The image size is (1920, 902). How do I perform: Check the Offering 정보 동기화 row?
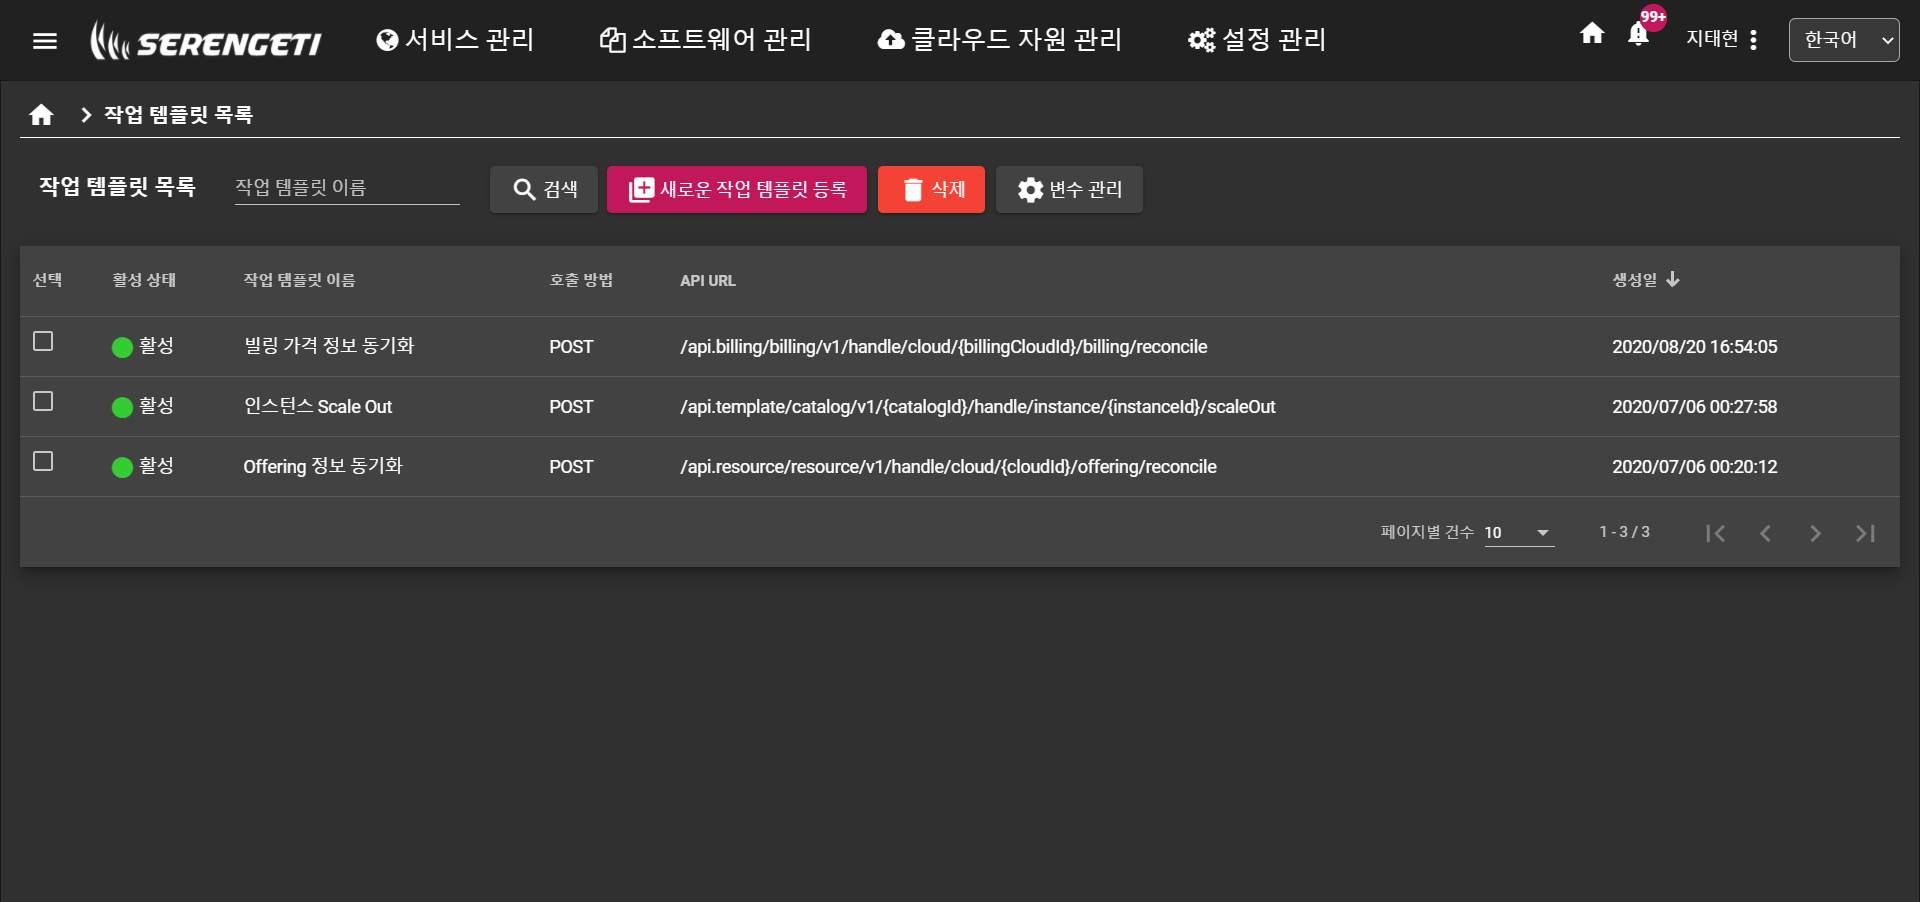pyautogui.click(x=43, y=462)
